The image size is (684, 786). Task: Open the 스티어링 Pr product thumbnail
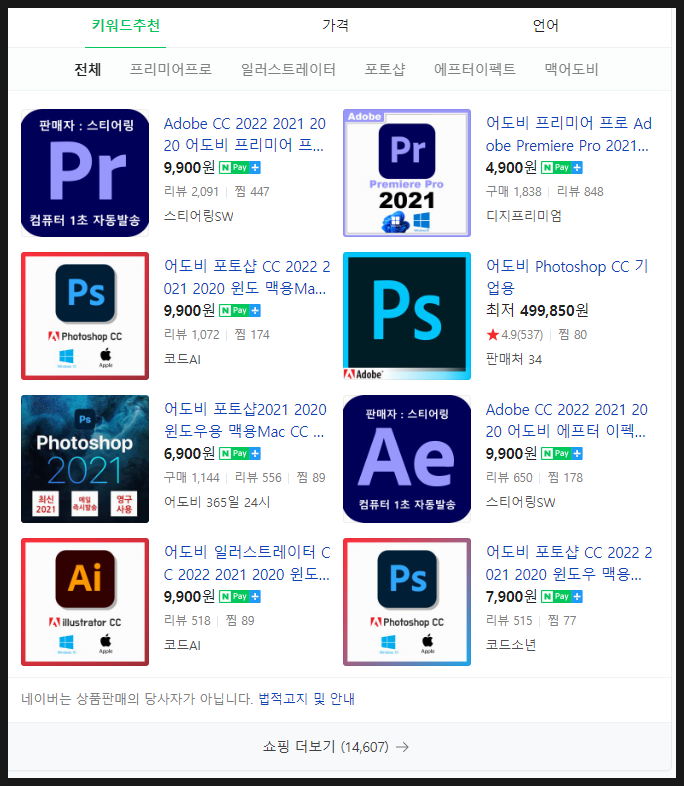coord(85,173)
